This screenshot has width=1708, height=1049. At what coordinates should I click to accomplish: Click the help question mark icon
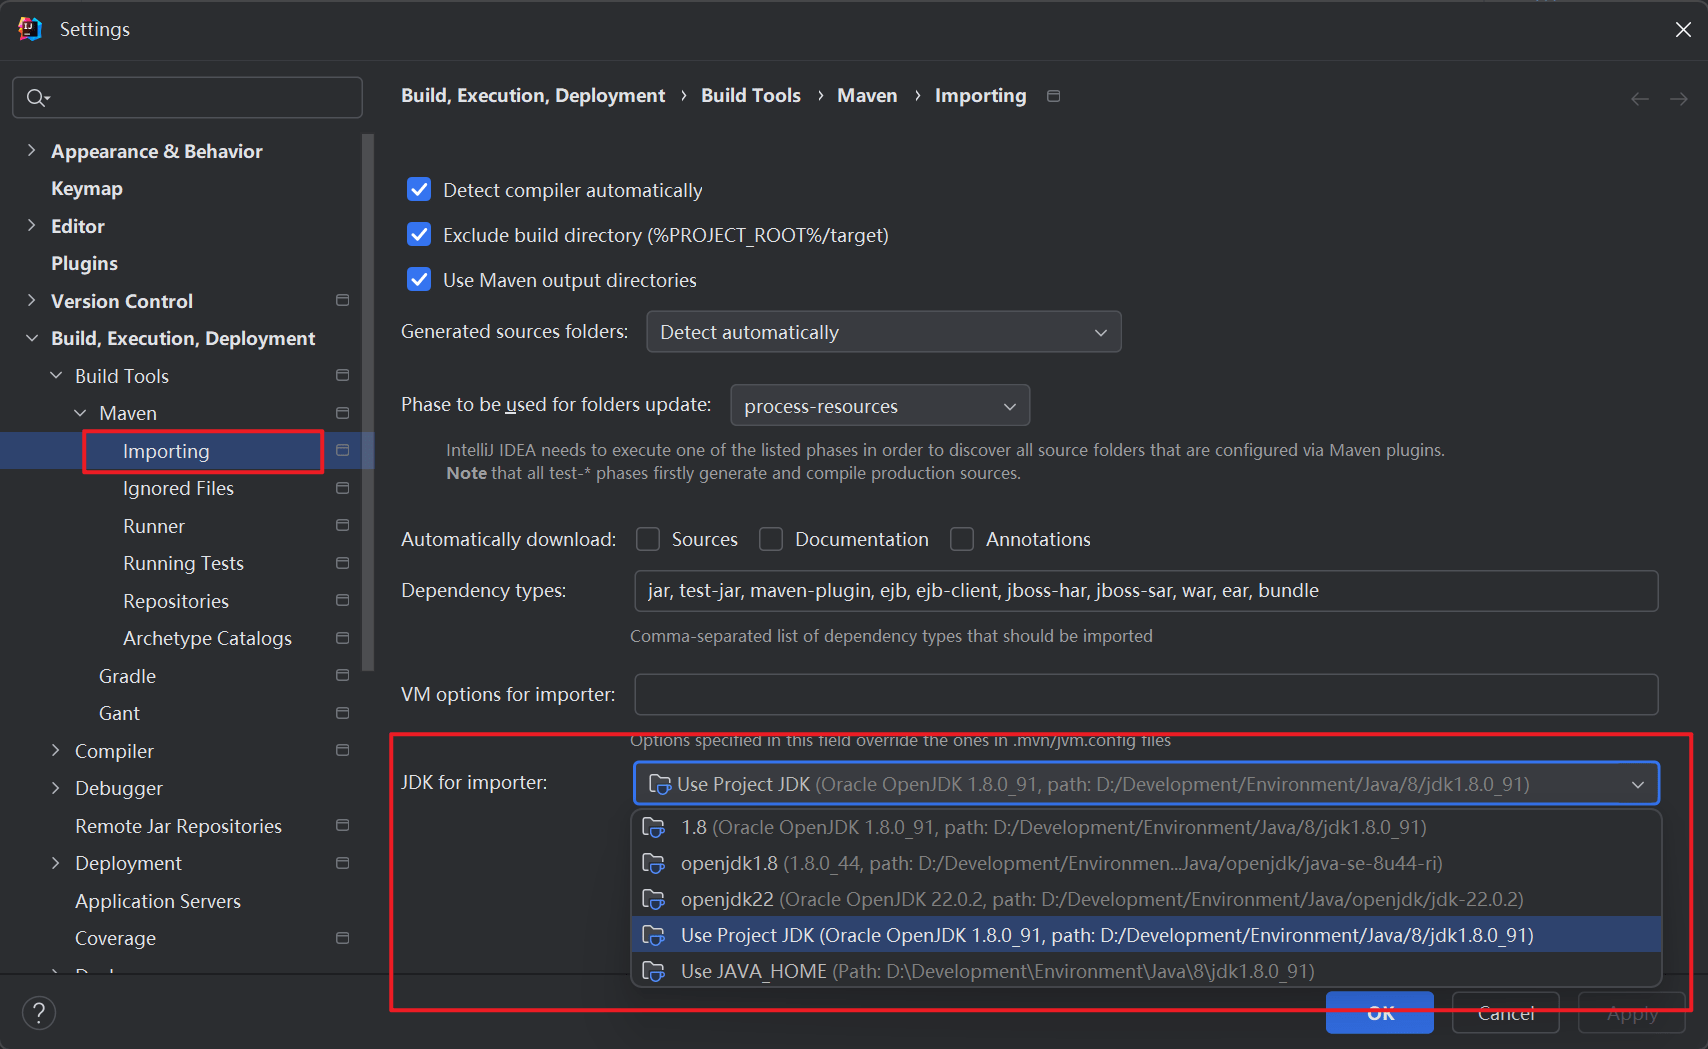click(x=38, y=1012)
